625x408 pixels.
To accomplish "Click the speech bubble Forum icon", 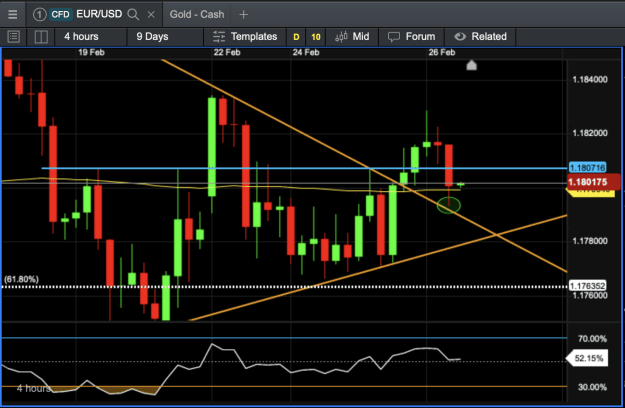I will (394, 37).
